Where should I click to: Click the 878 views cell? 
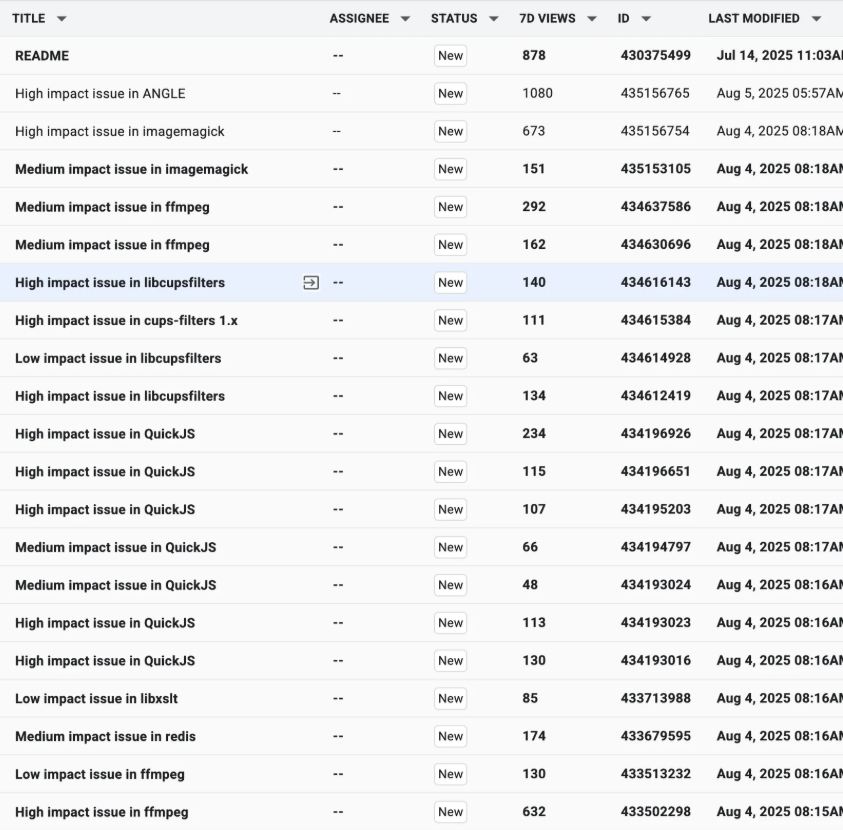pyautogui.click(x=534, y=55)
